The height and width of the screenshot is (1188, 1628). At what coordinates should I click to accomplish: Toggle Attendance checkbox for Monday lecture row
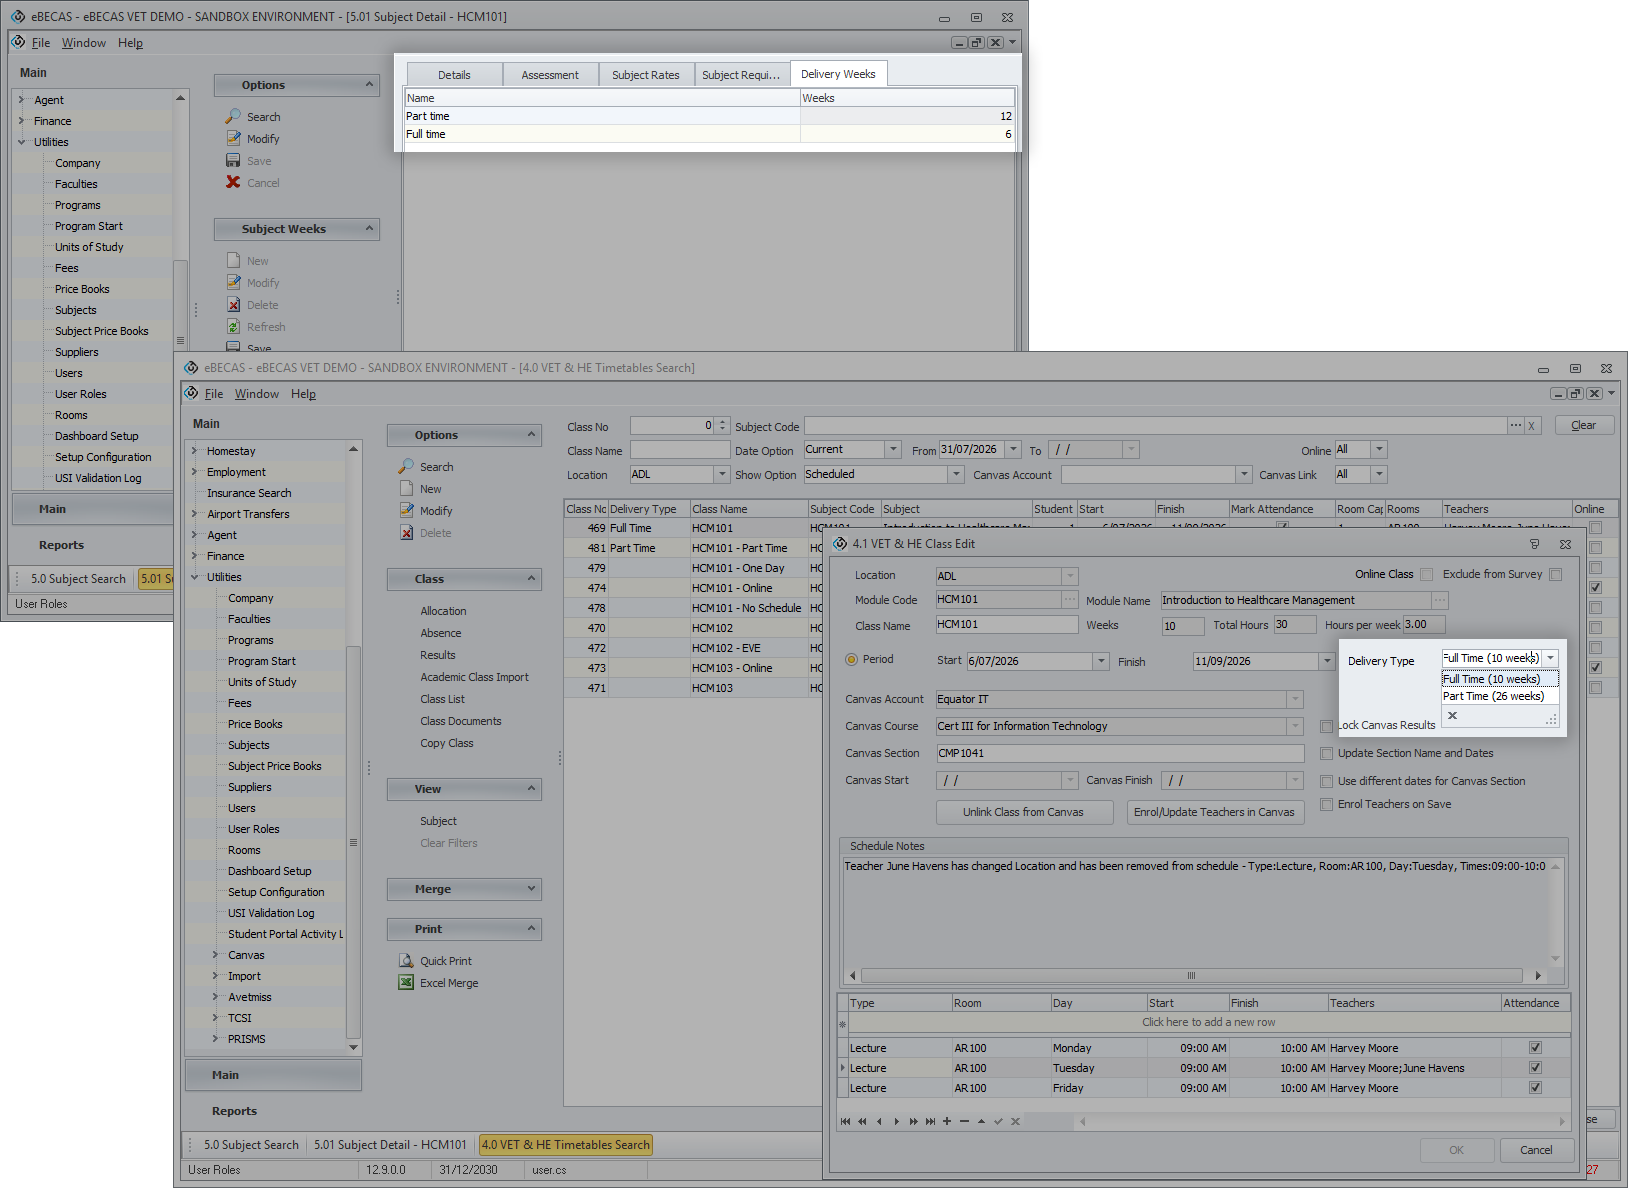(x=1535, y=1047)
